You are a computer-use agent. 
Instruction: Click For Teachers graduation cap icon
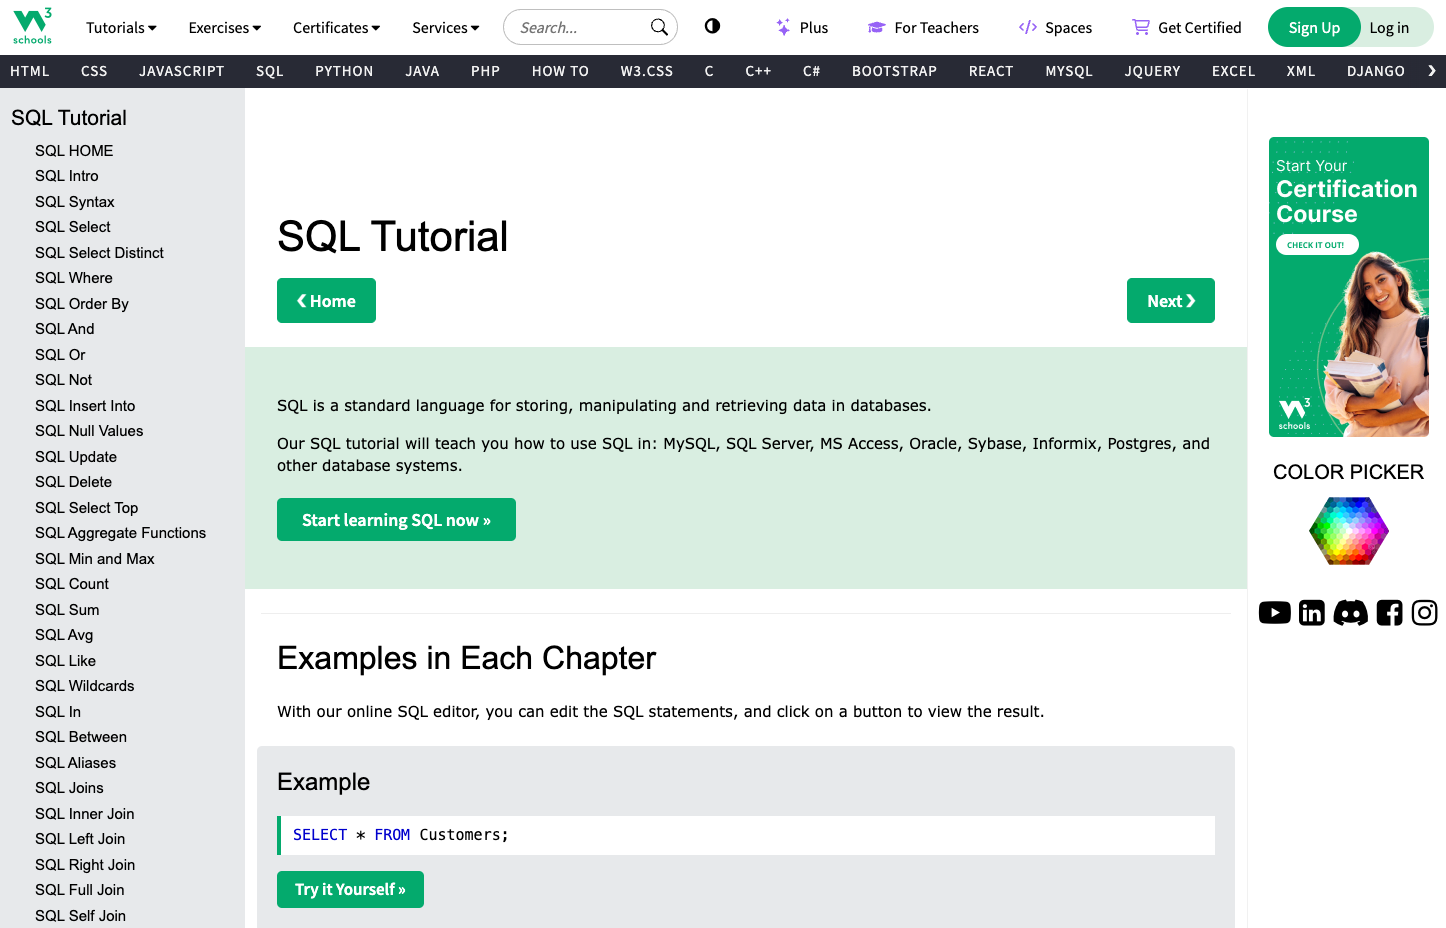[x=876, y=27]
